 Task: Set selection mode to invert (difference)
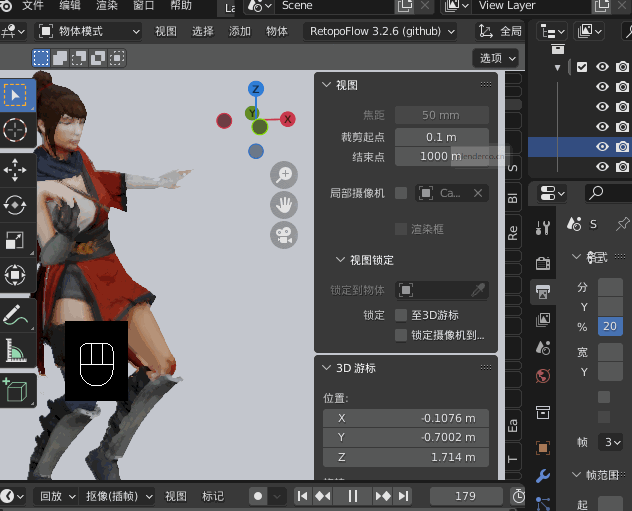coord(98,58)
